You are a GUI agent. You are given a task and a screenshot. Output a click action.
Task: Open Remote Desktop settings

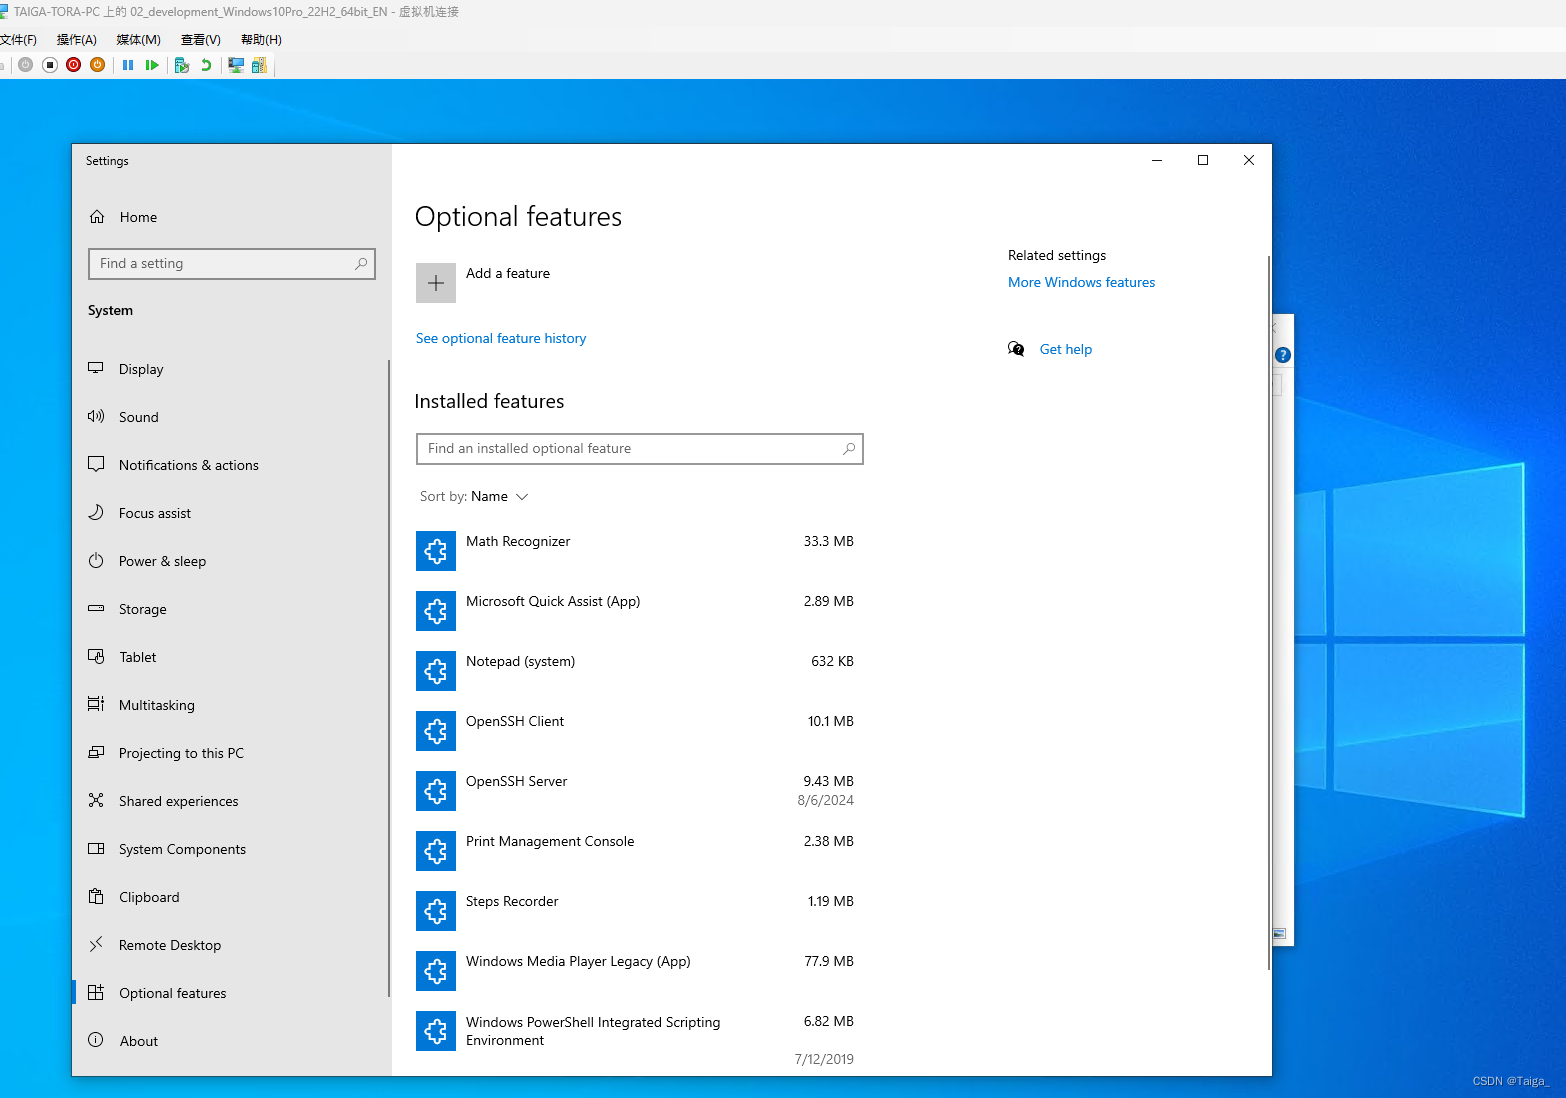point(231,945)
